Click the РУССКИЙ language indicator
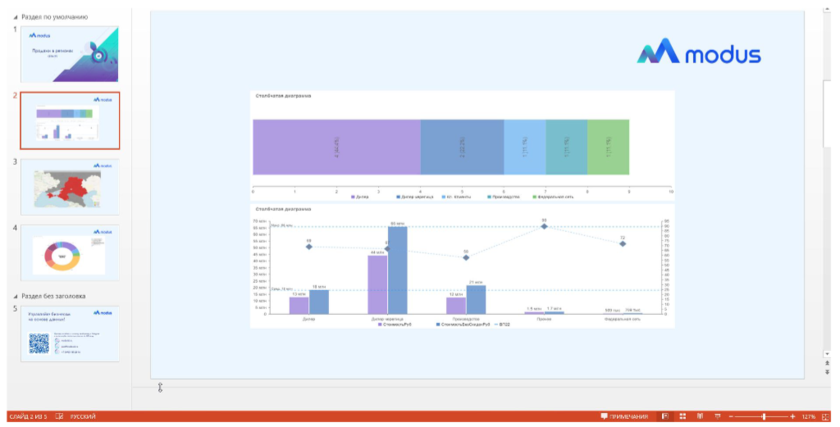 tap(83, 416)
